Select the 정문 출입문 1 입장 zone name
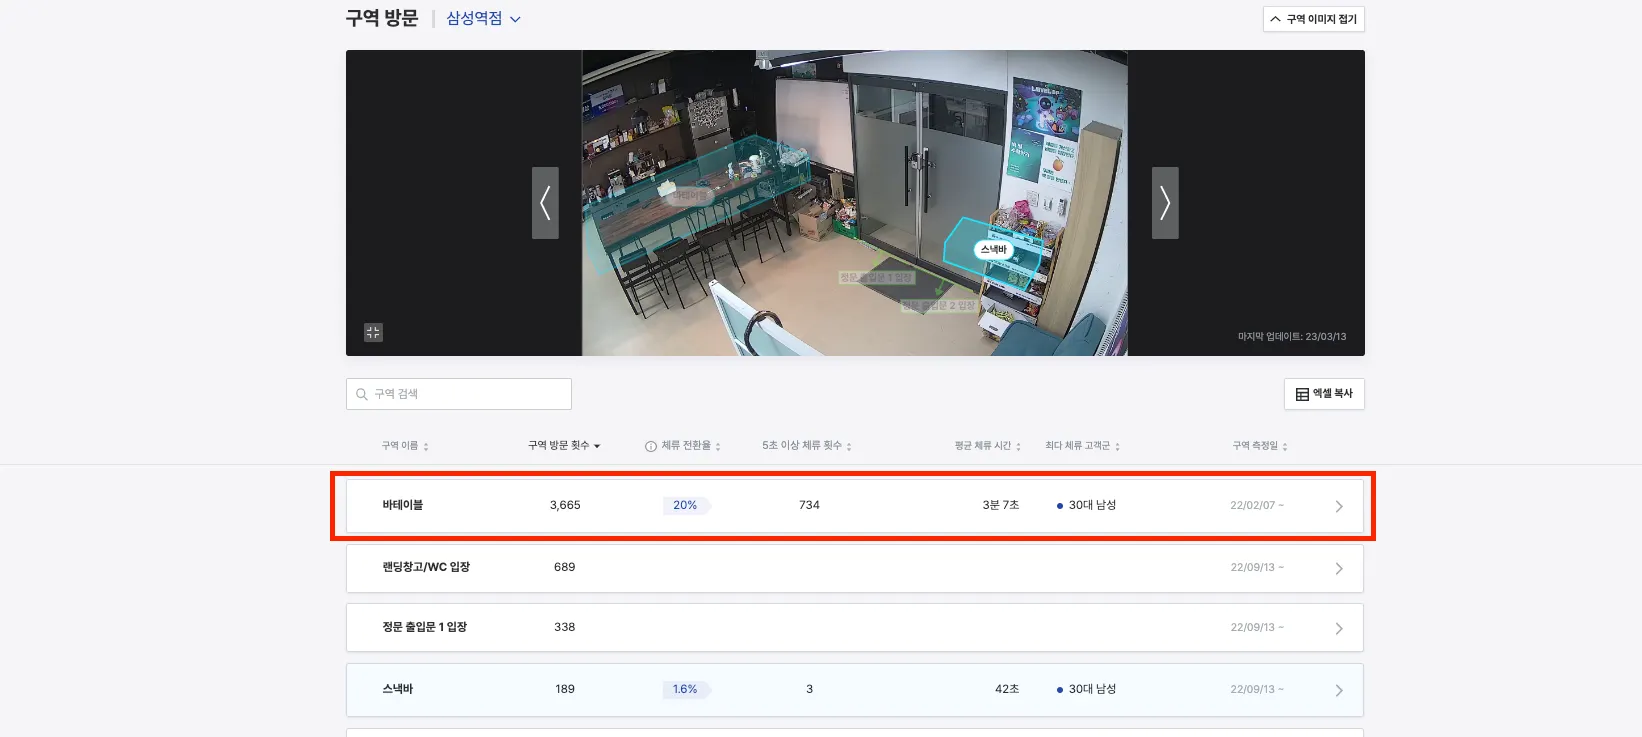1642x737 pixels. (x=425, y=627)
